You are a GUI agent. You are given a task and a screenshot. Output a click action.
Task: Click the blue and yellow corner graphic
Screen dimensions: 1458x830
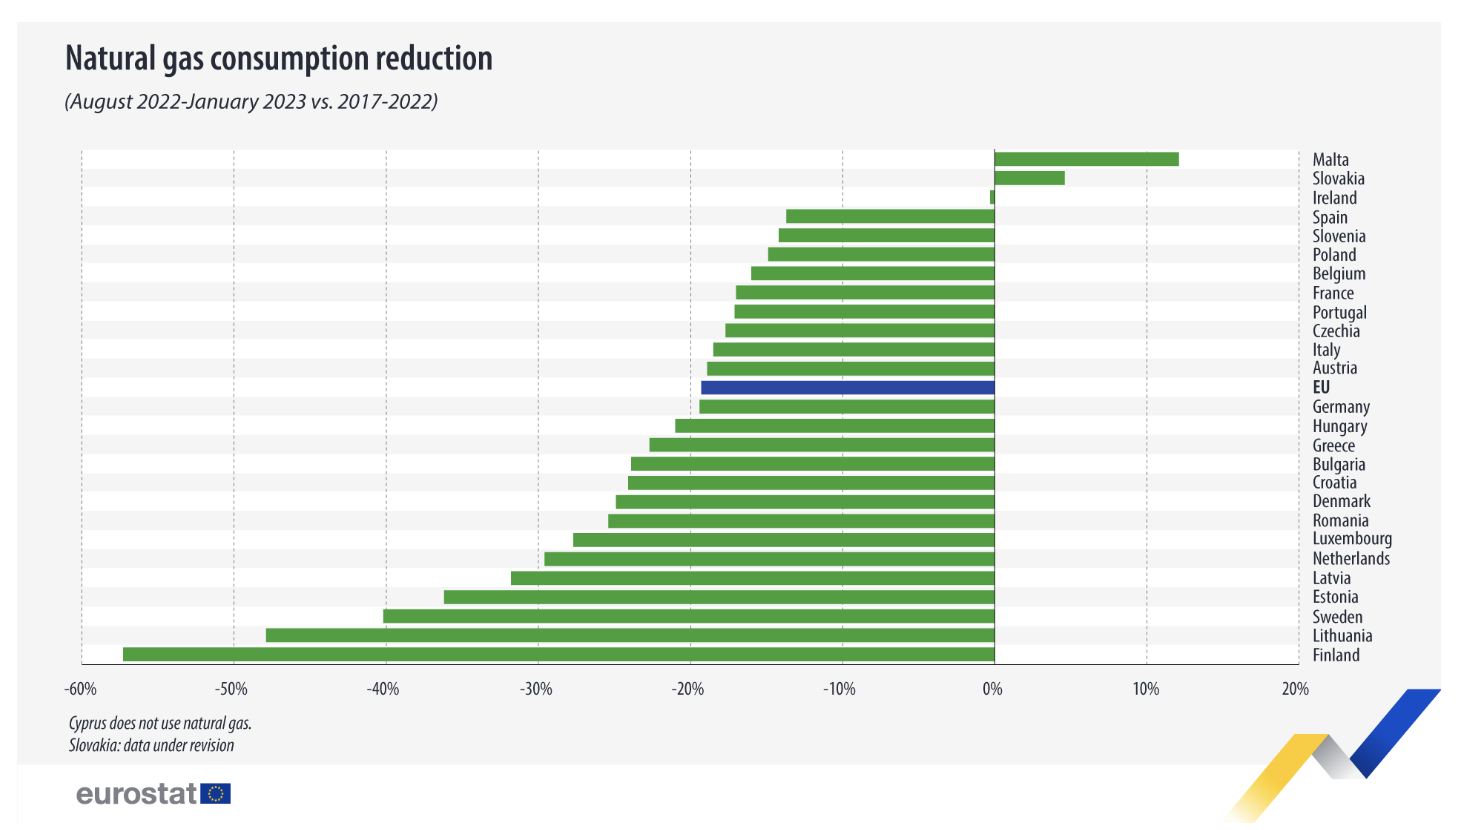(1333, 755)
